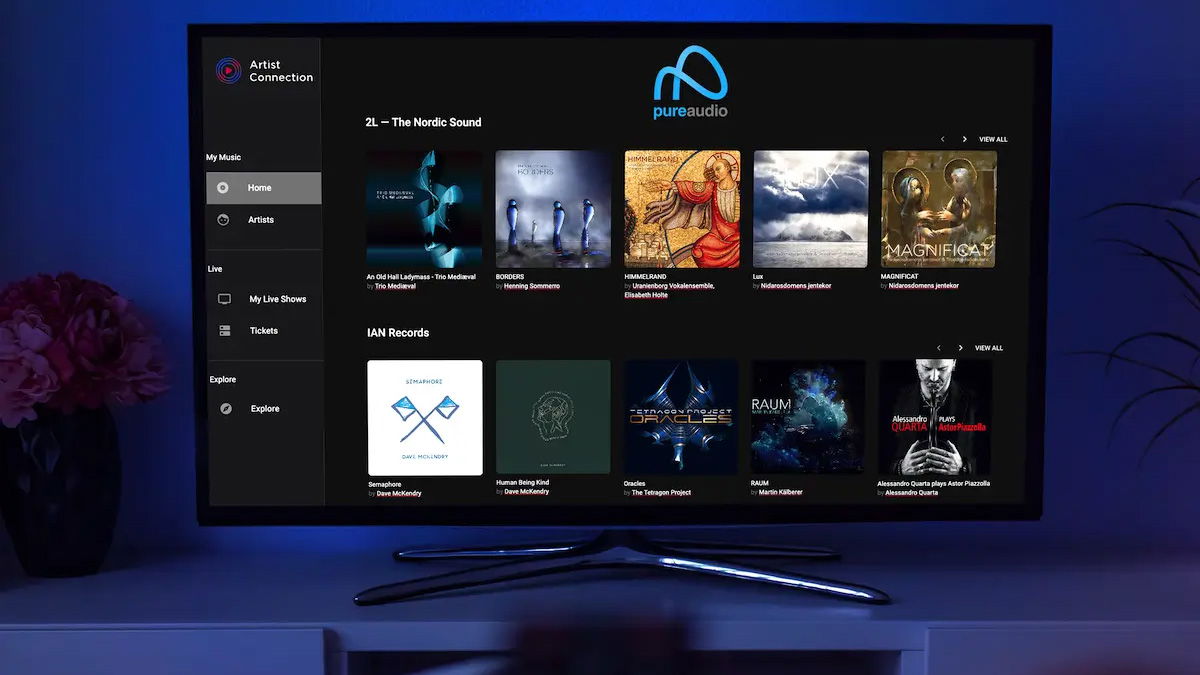Open An Old Hall Ladymass album cover
Image resolution: width=1200 pixels, height=675 pixels.
pos(424,209)
